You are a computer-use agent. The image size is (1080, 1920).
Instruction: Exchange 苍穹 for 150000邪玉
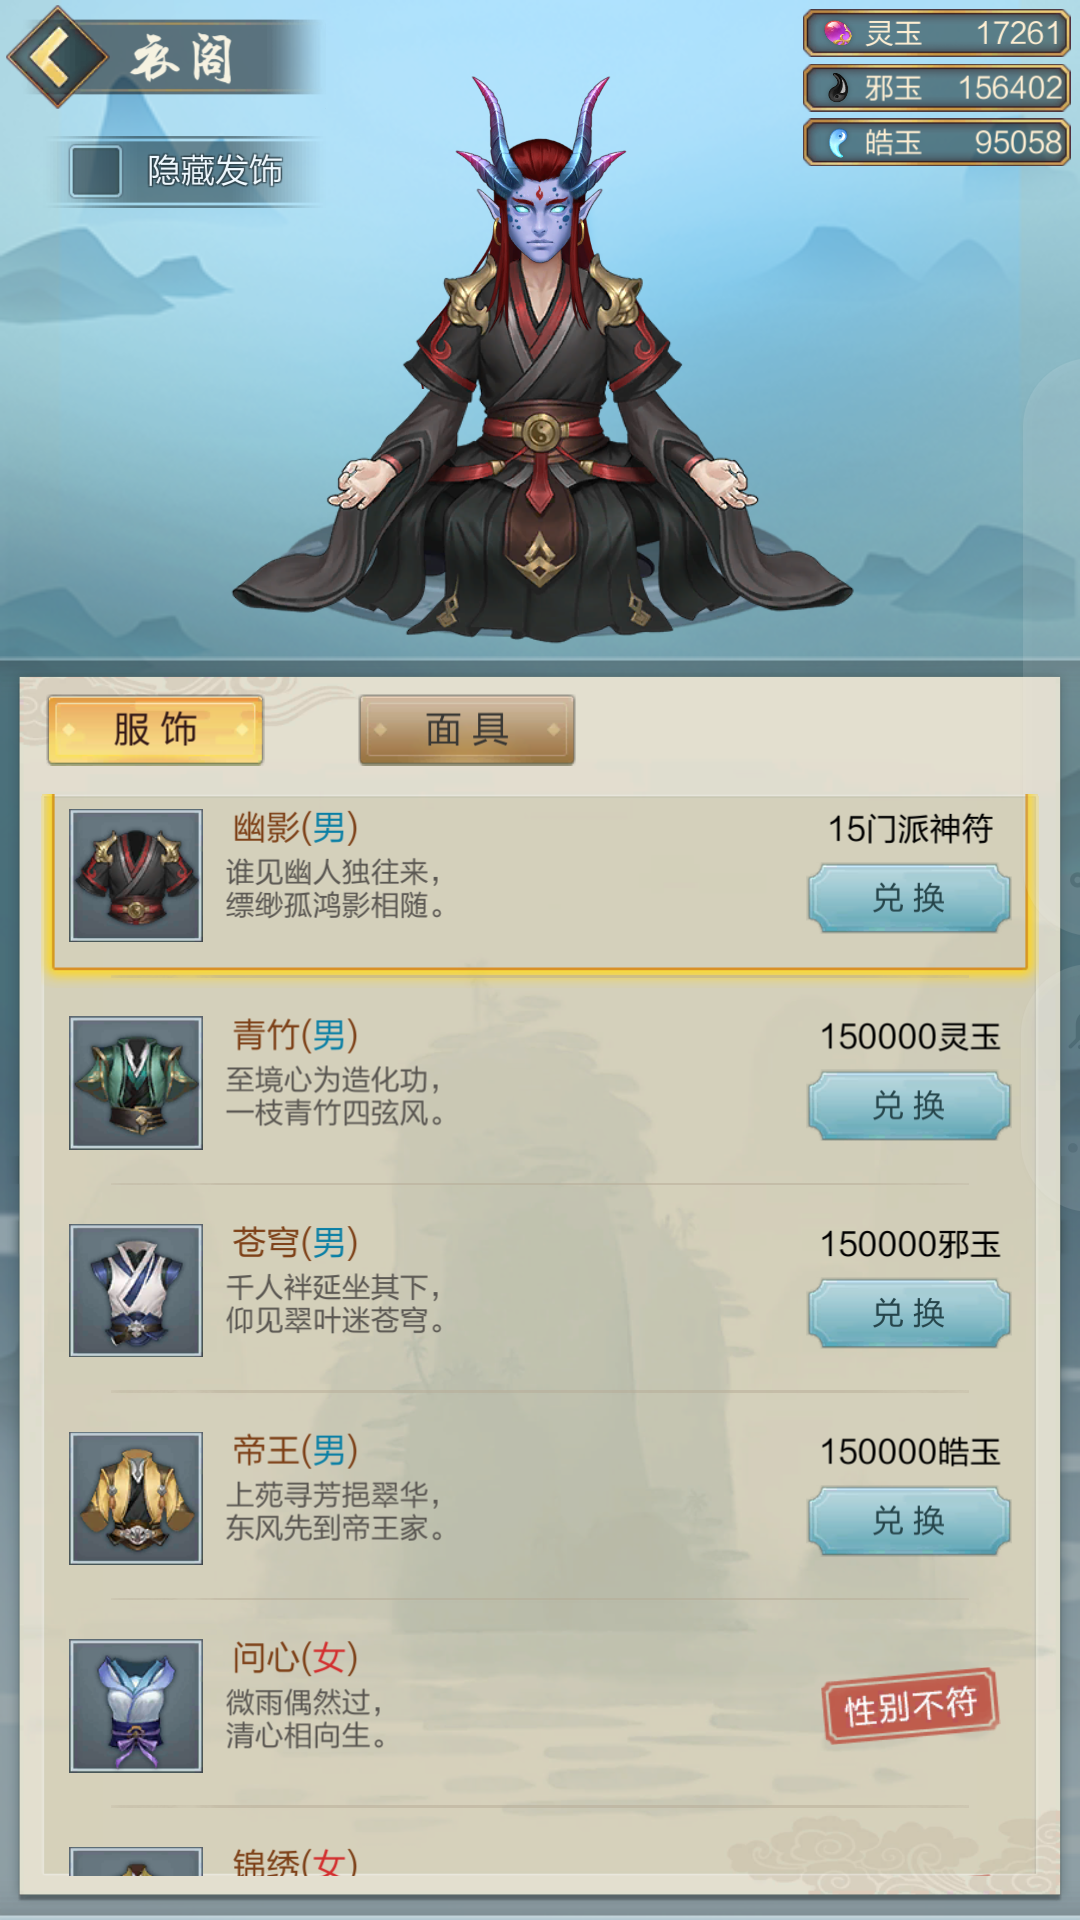pyautogui.click(x=909, y=1313)
